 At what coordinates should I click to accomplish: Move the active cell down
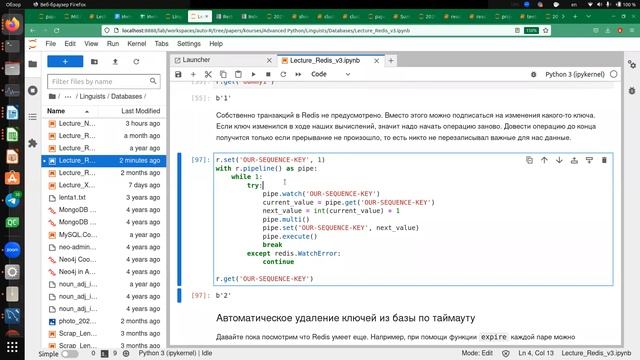[x=559, y=160]
